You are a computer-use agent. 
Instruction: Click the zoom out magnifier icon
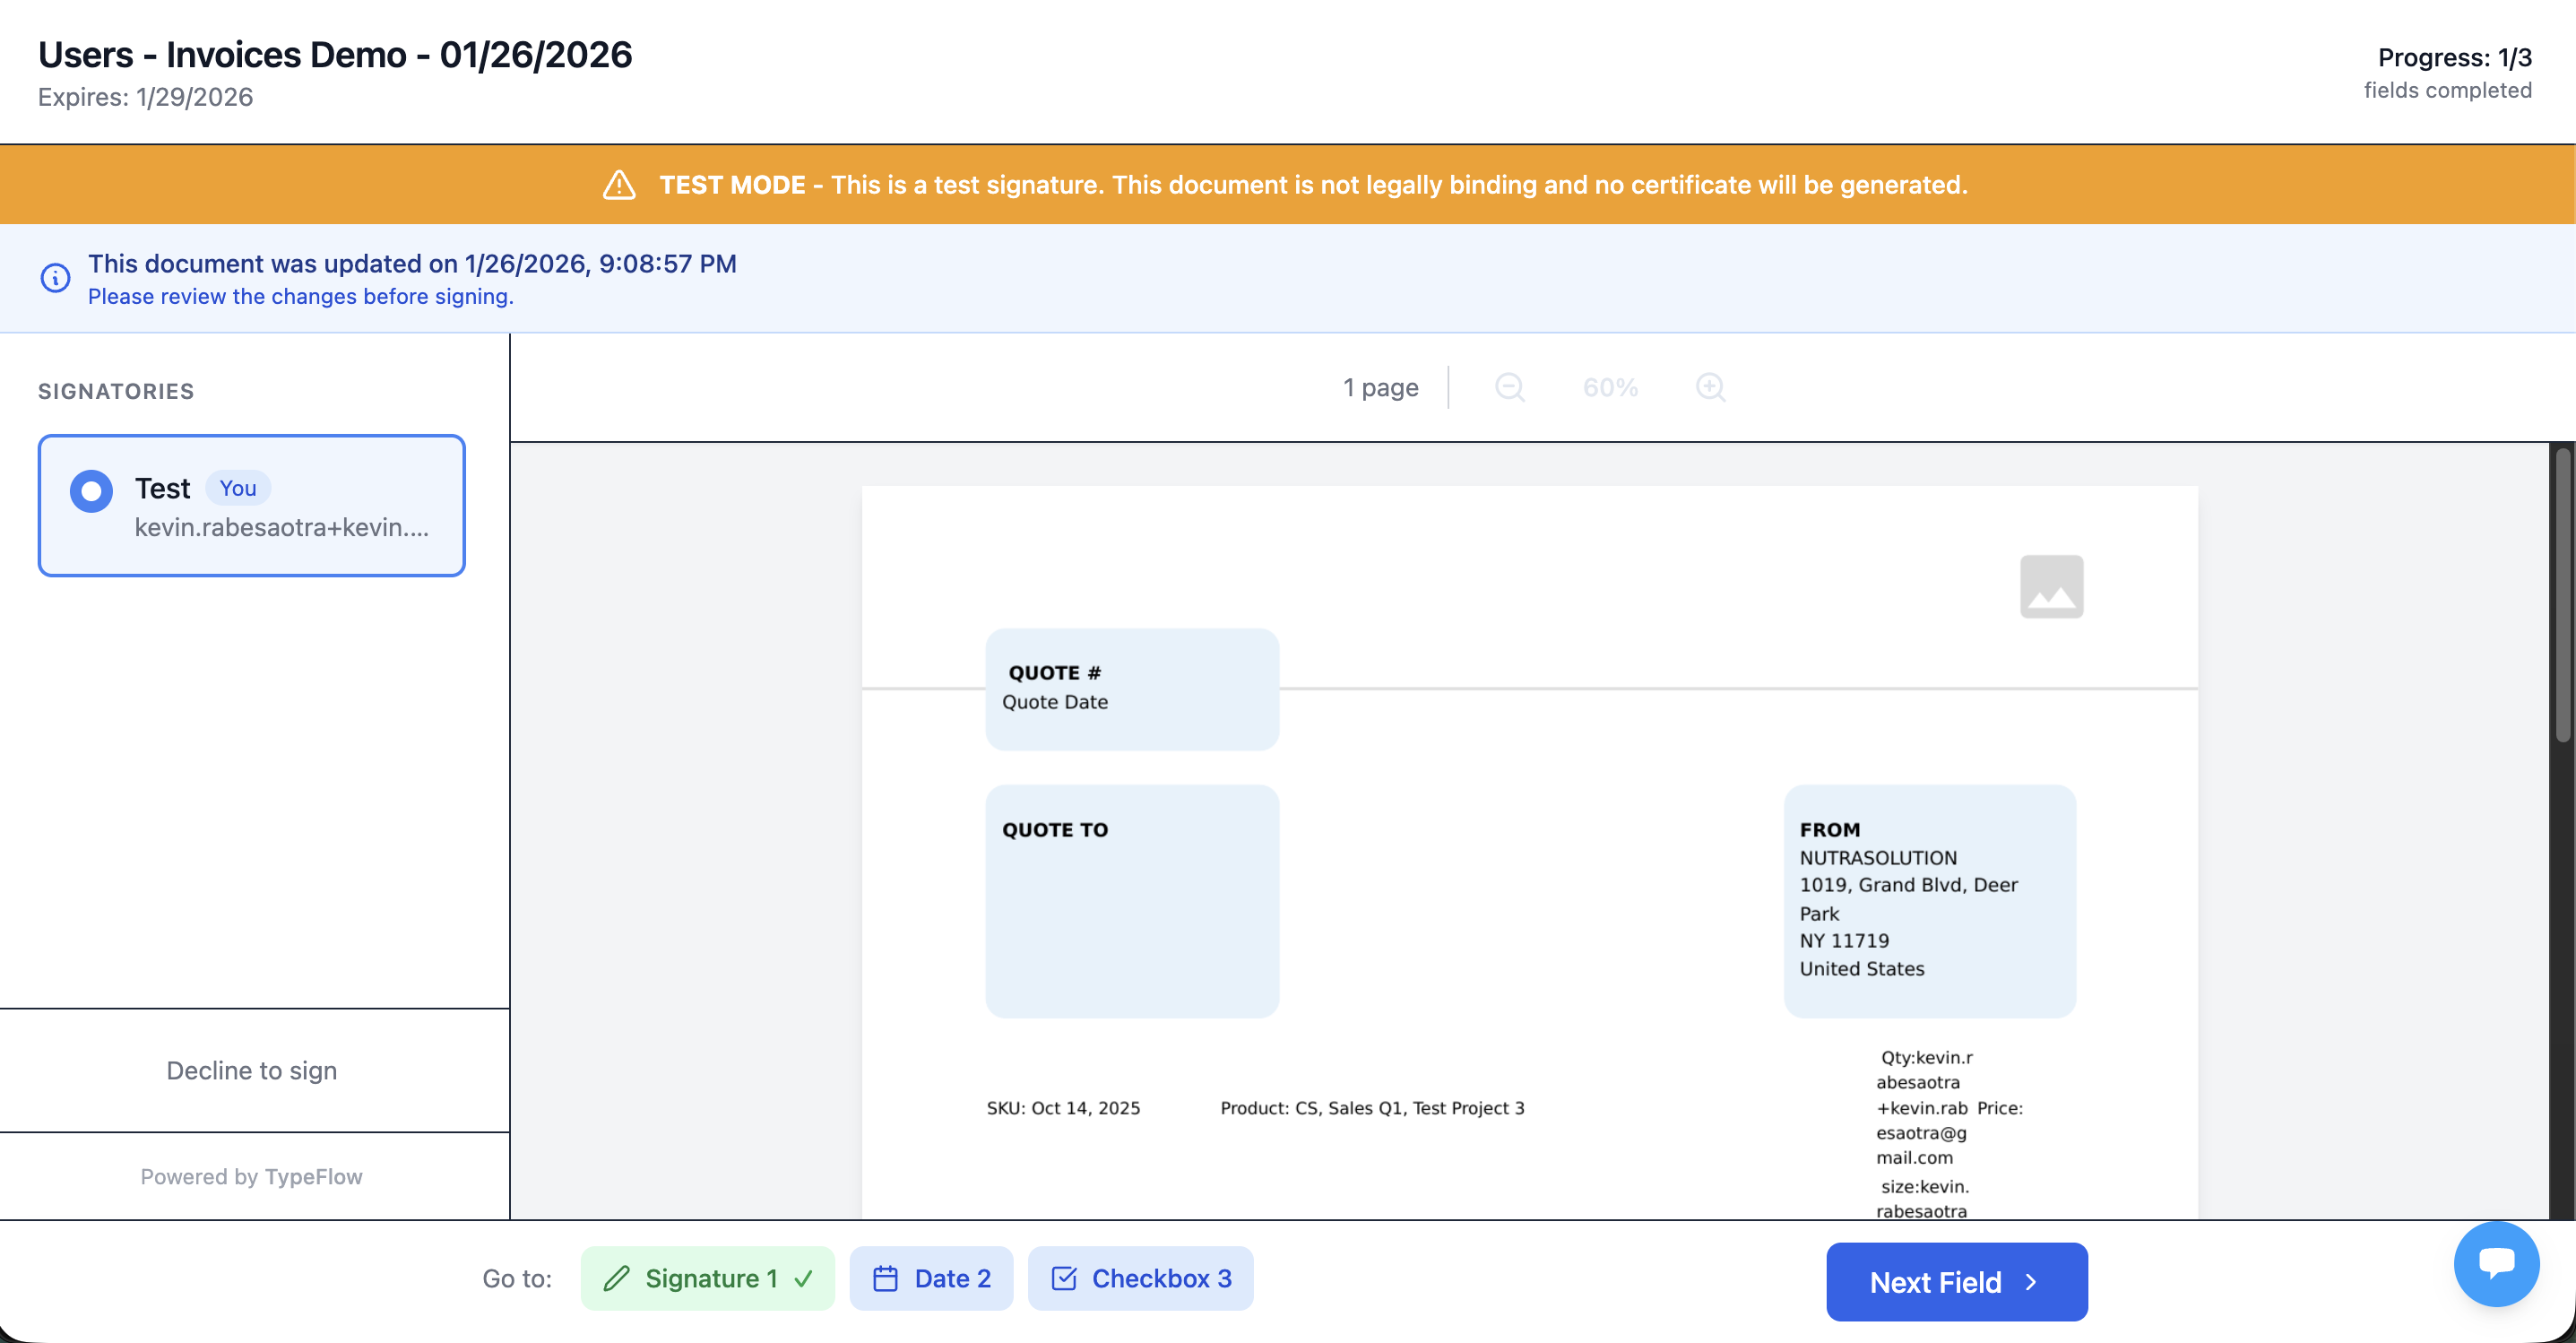1509,387
